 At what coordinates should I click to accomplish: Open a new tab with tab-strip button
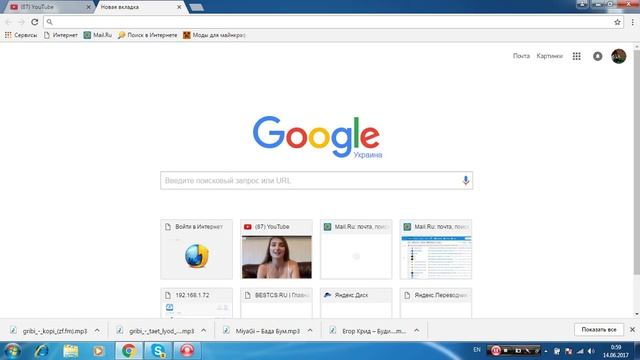[197, 7]
